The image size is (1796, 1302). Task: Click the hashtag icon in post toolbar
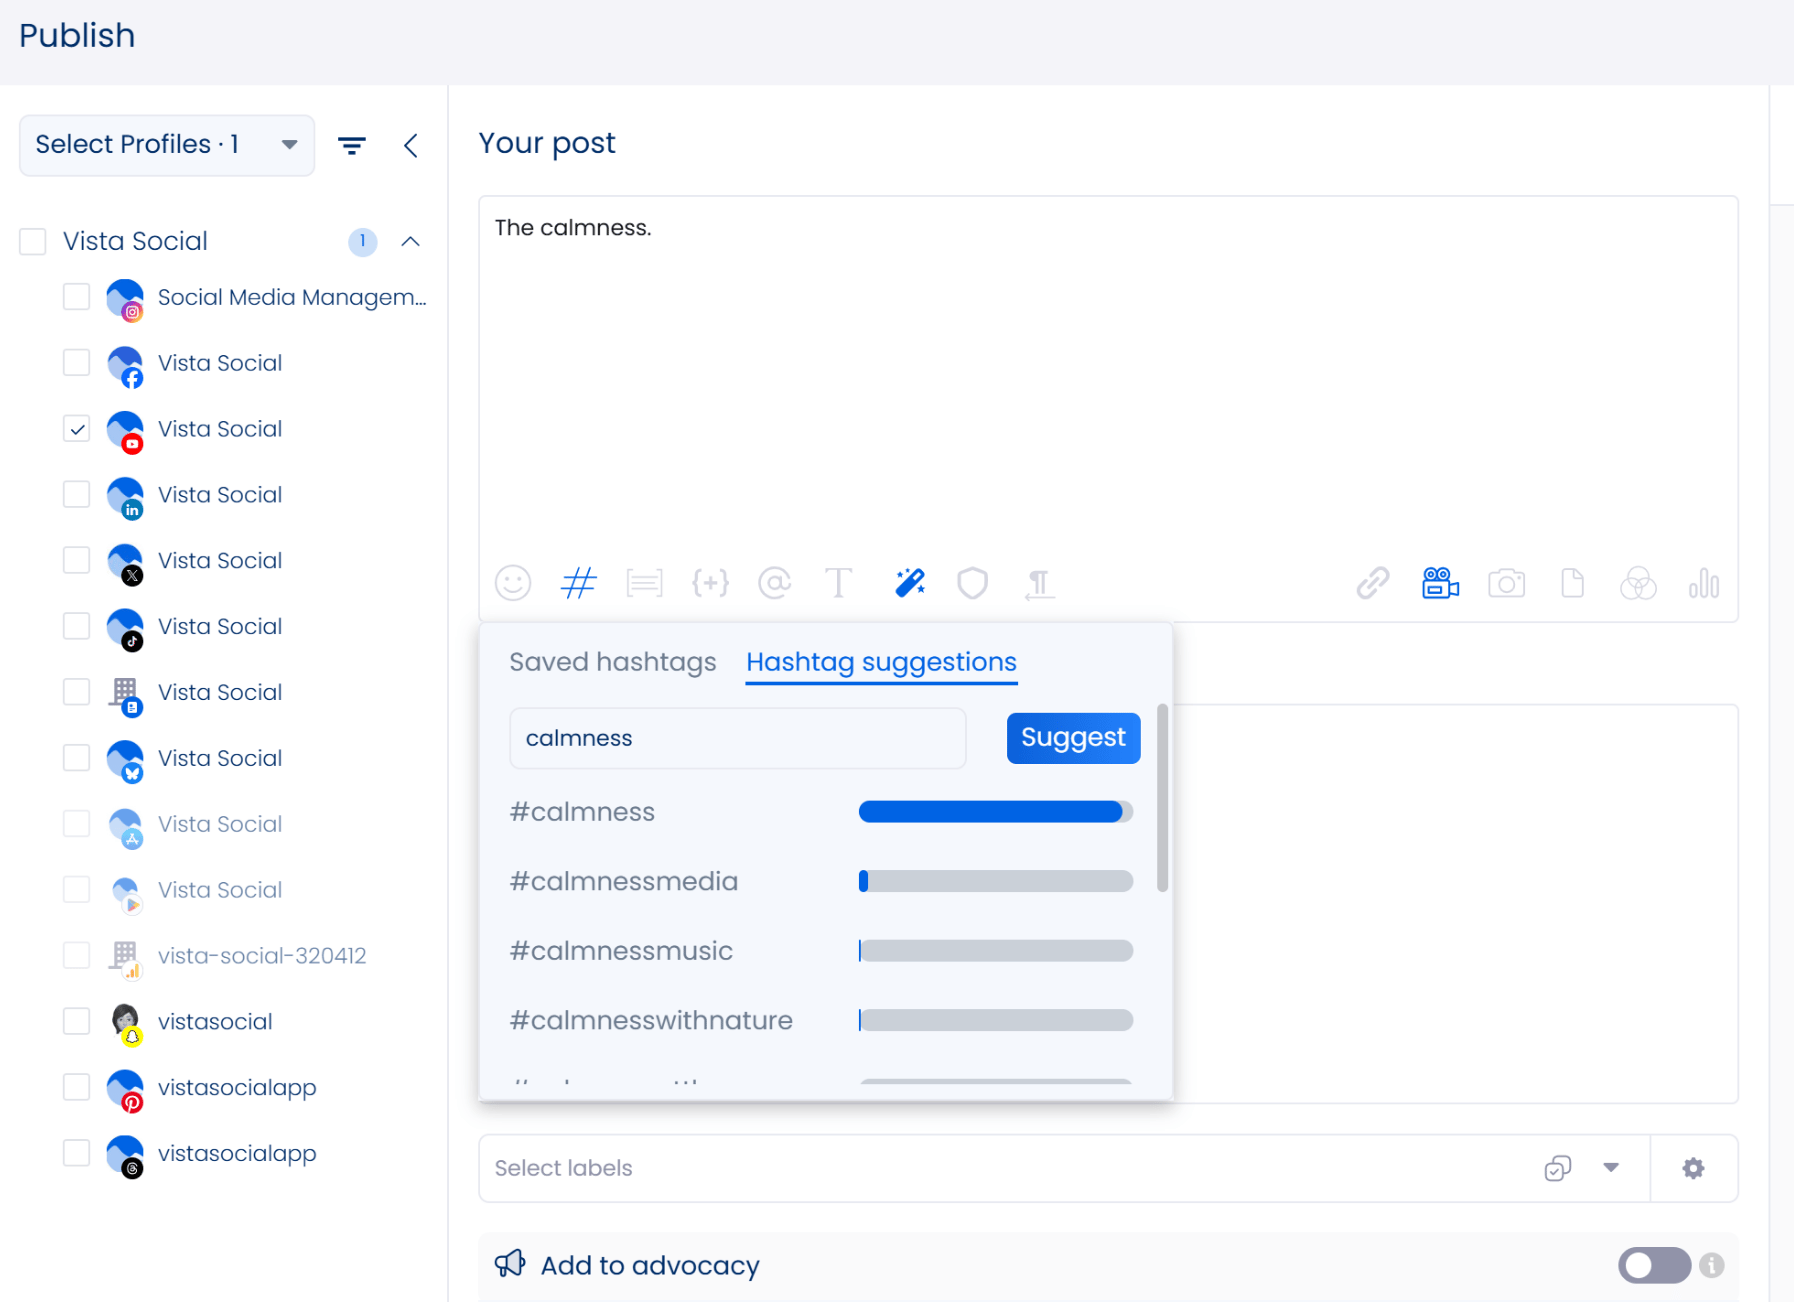click(579, 583)
